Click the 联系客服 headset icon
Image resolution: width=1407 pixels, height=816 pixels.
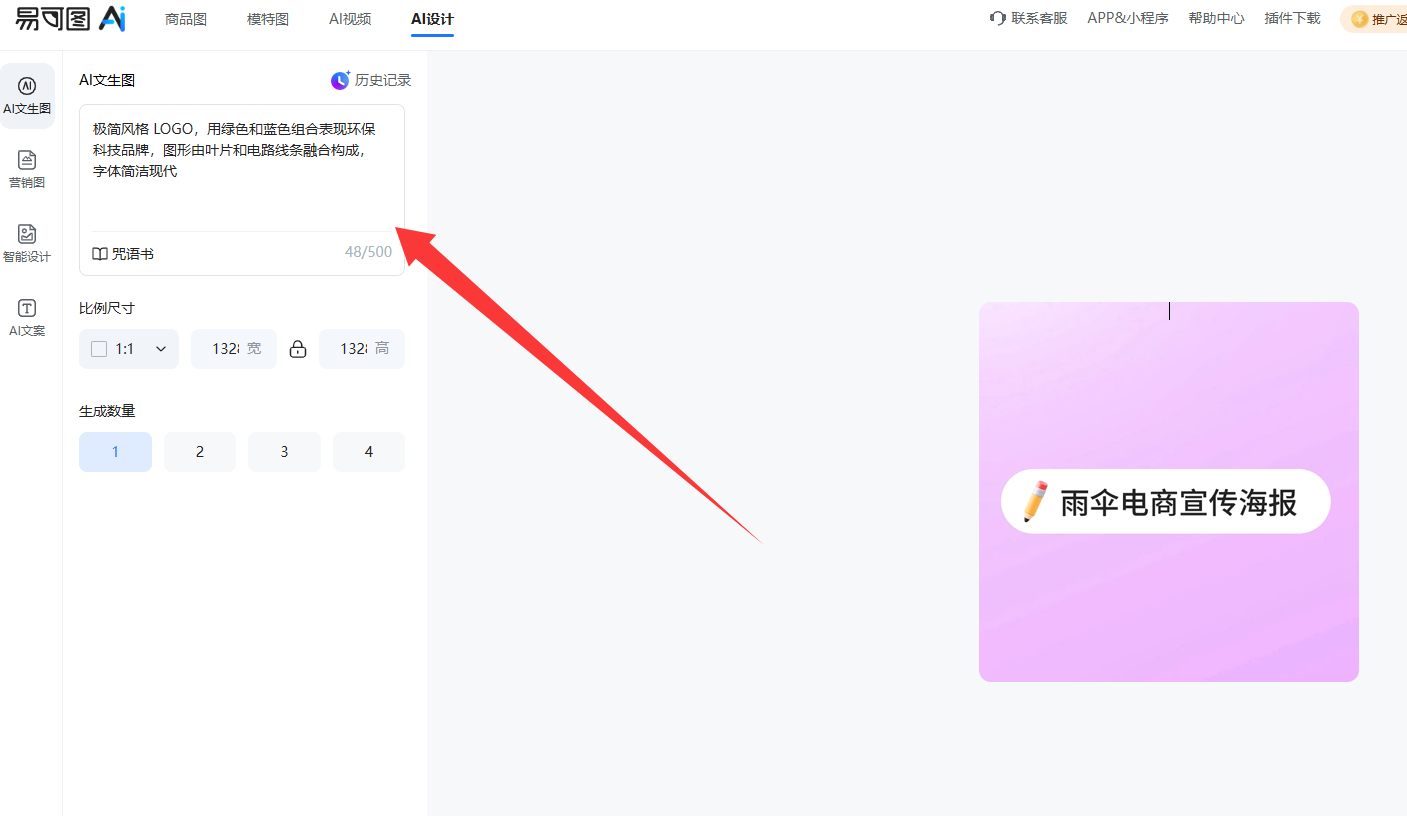(x=997, y=18)
